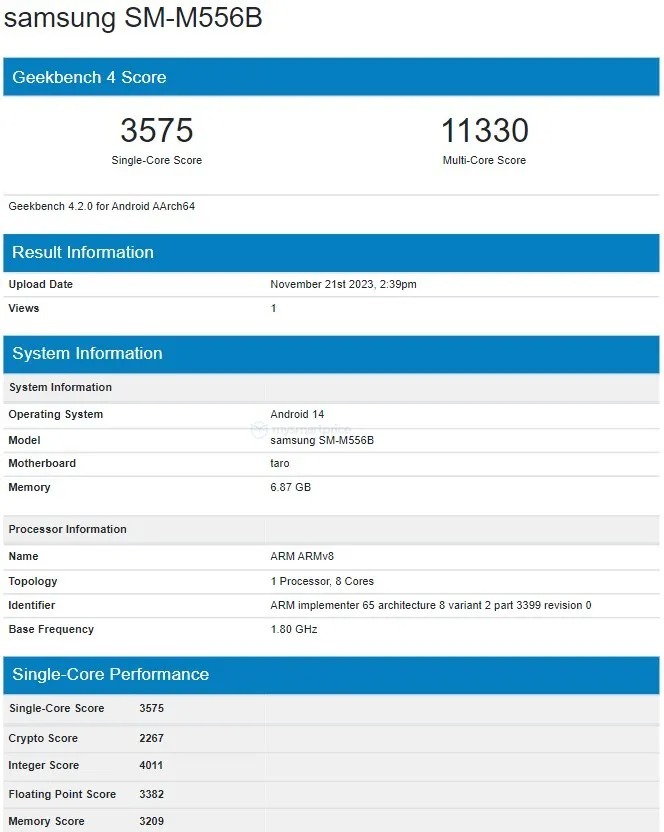Click the Processor Information subheading
The height and width of the screenshot is (832, 664).
click(x=68, y=529)
